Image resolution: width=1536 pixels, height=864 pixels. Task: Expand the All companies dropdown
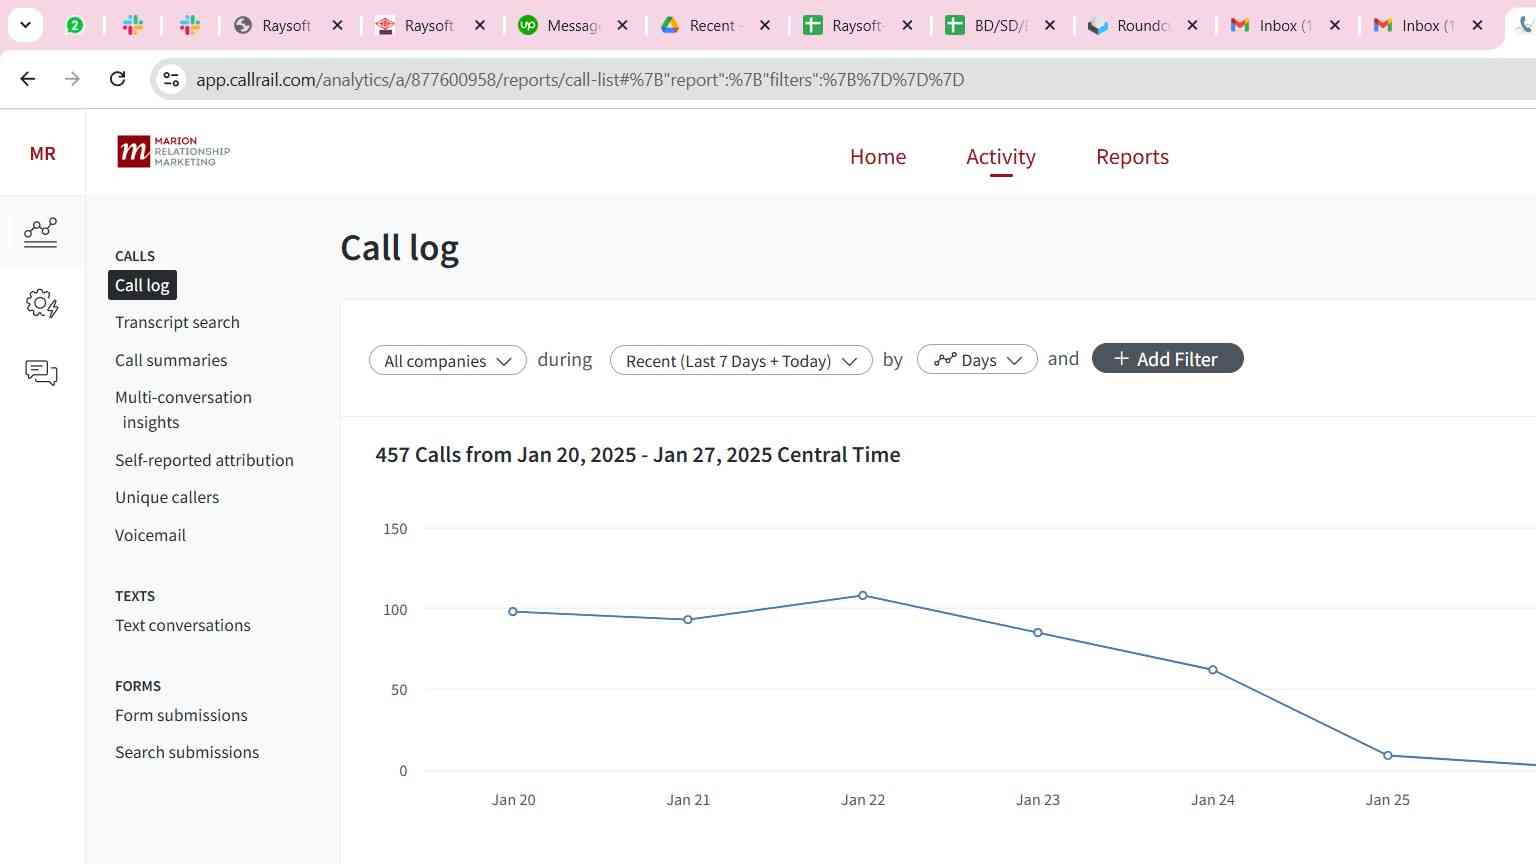(x=448, y=360)
